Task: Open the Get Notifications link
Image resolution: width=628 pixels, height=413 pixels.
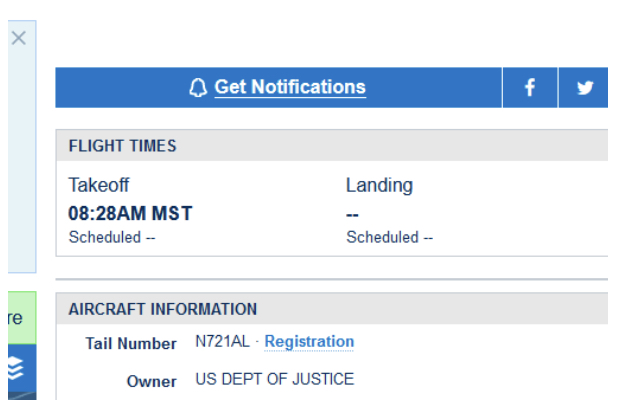Action: [x=290, y=87]
